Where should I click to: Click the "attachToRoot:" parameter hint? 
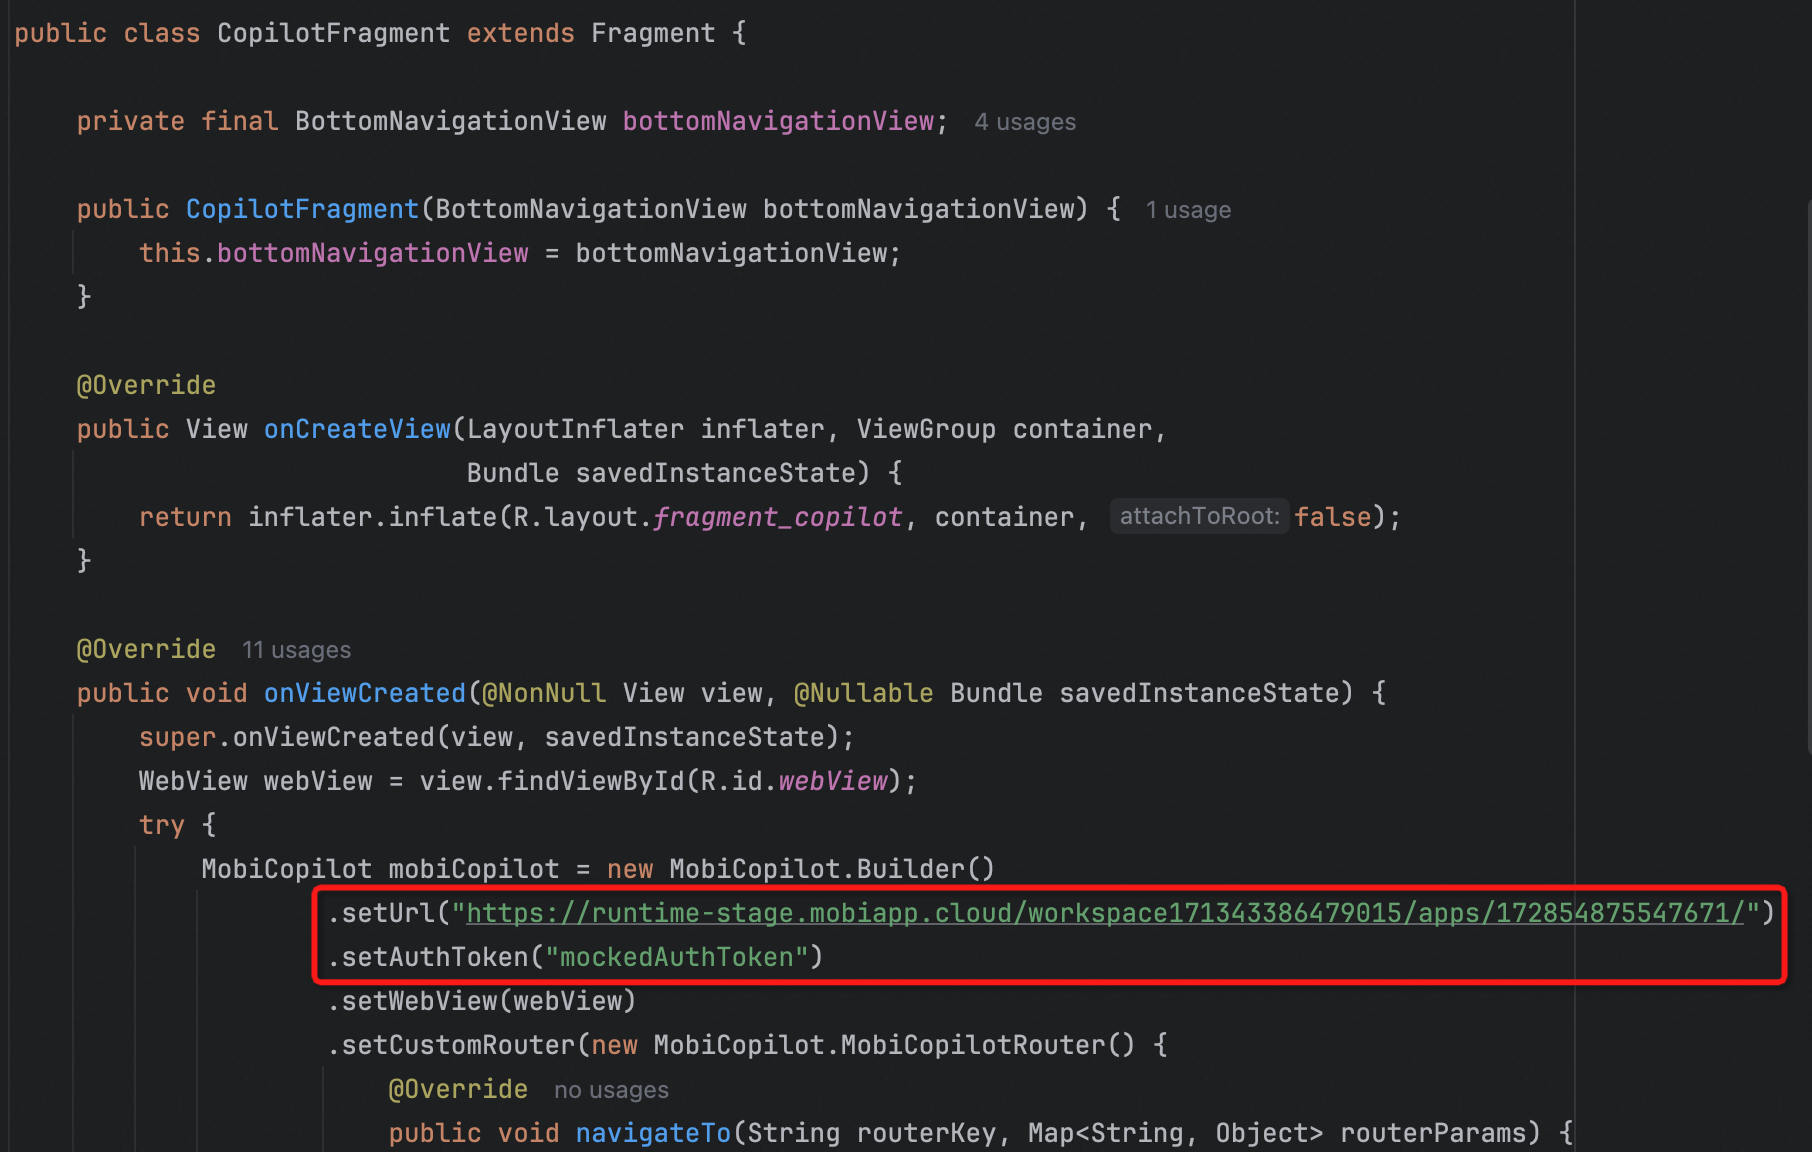pyautogui.click(x=1199, y=516)
